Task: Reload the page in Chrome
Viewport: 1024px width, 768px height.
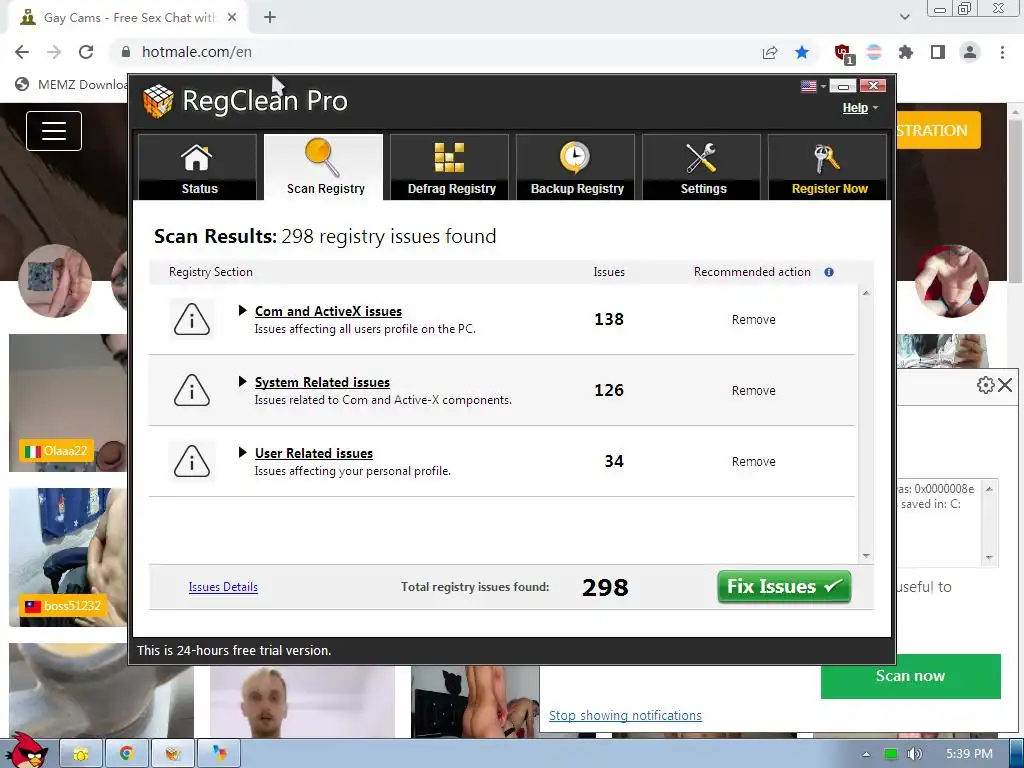Action: (x=86, y=52)
